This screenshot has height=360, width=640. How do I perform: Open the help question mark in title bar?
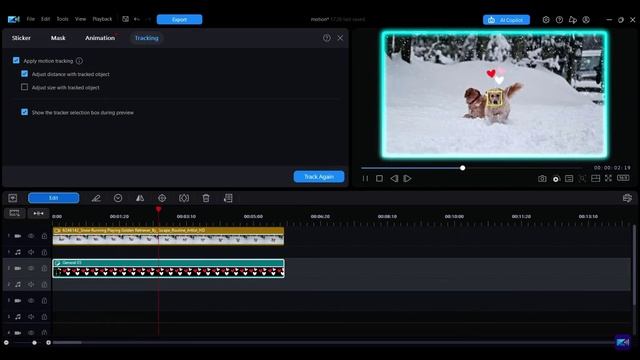[x=559, y=20]
